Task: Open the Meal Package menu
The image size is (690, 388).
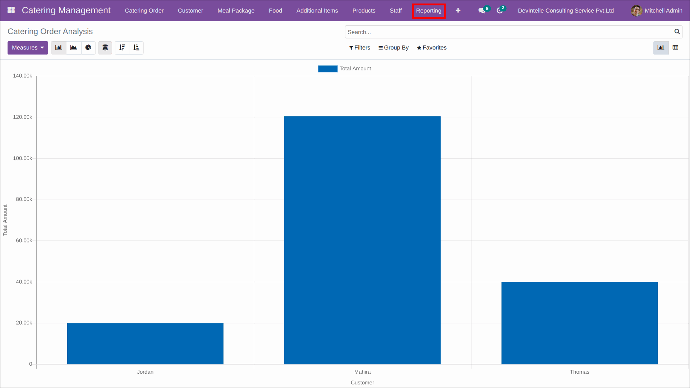Action: point(236,11)
